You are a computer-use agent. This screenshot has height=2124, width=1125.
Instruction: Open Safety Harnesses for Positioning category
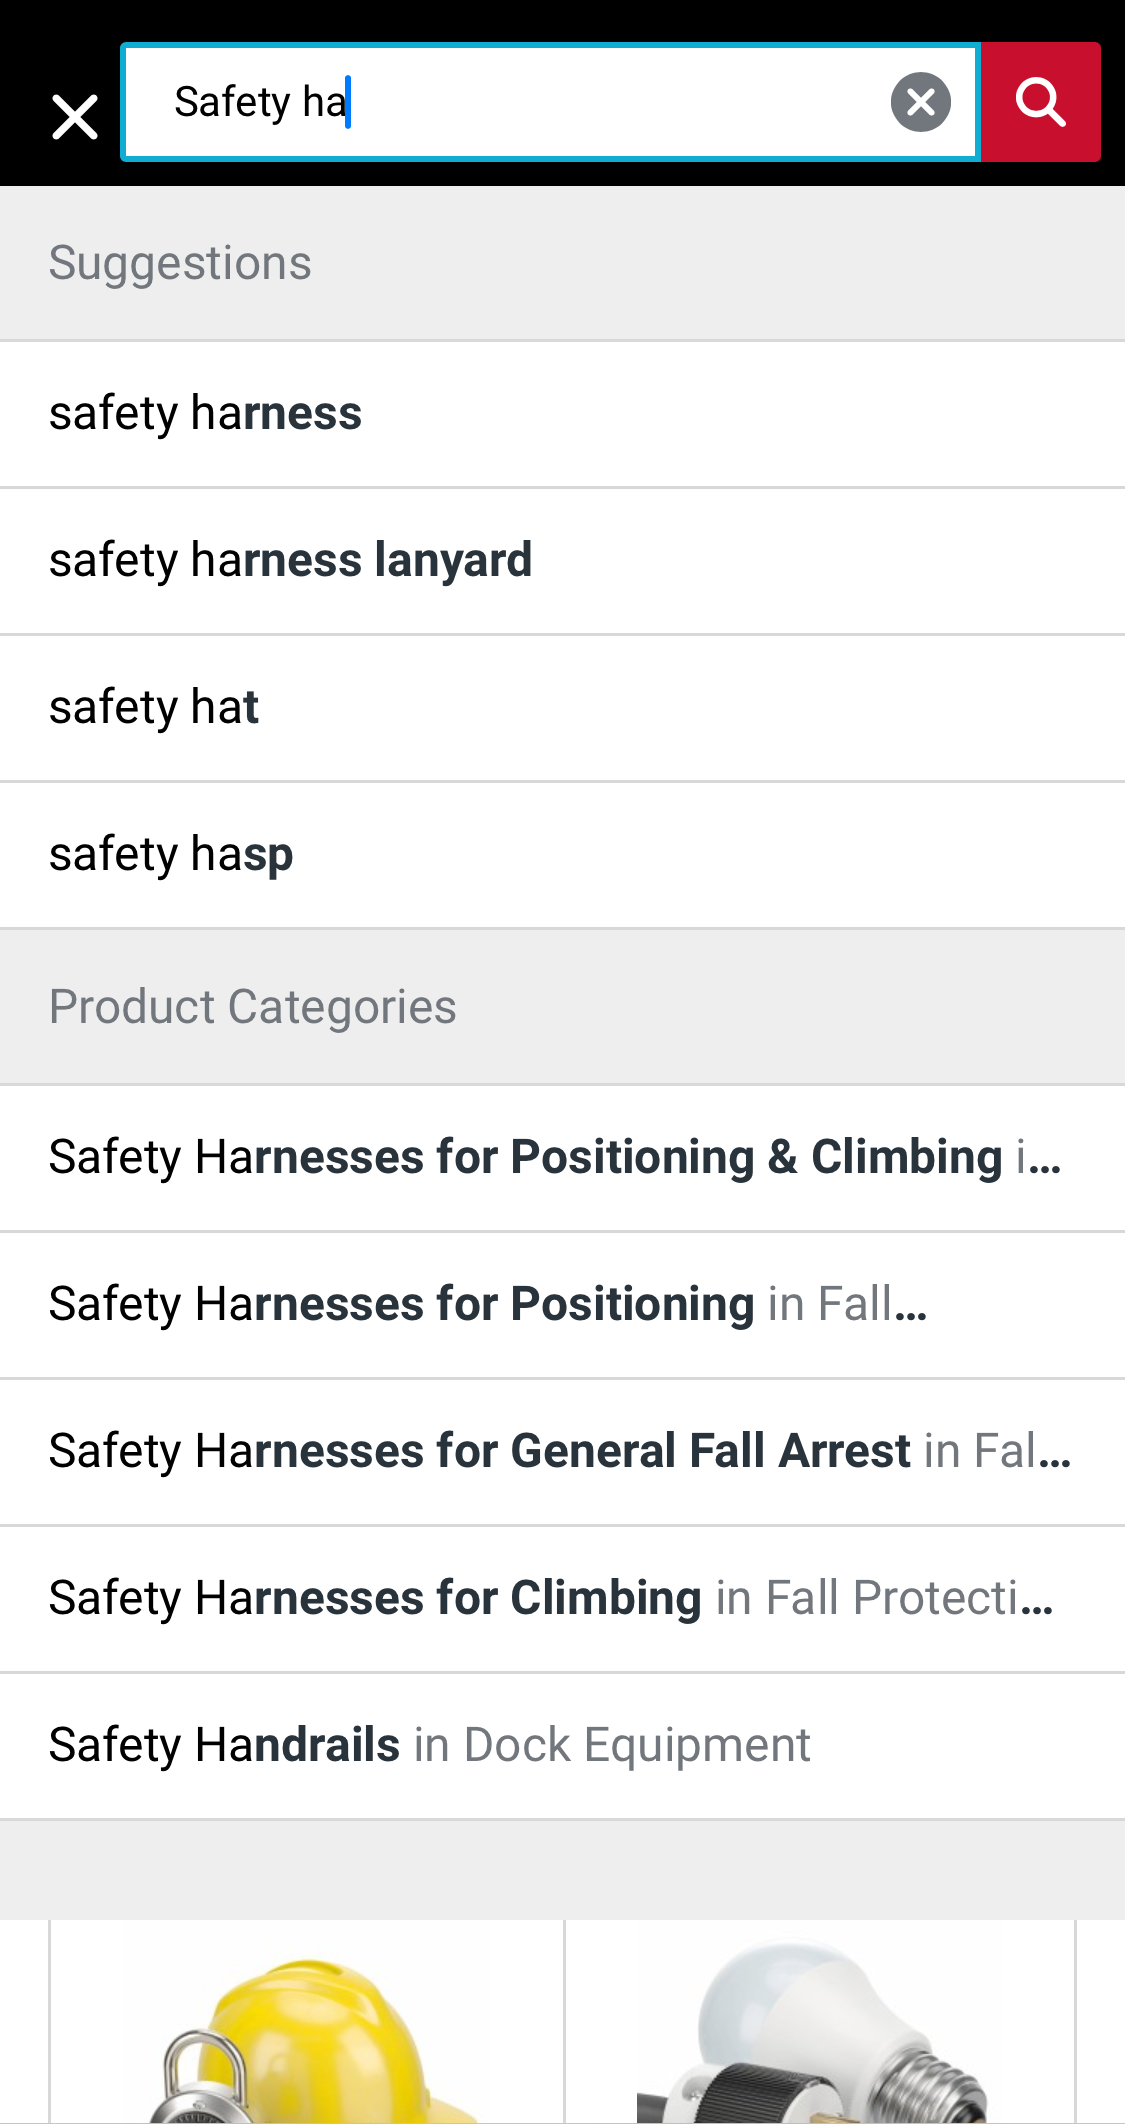[488, 1303]
